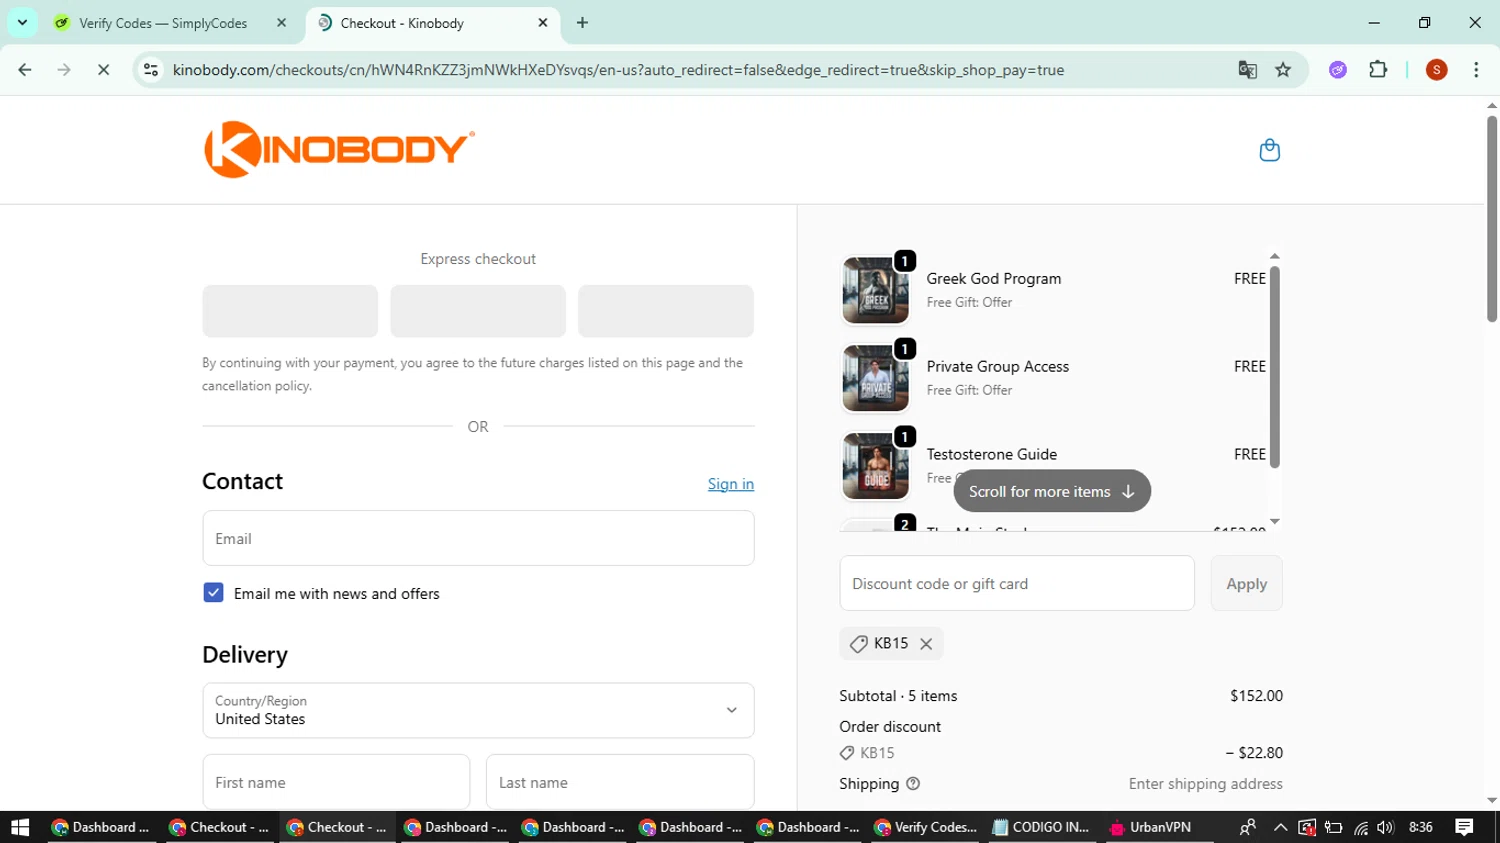1500x843 pixels.
Task: Stop loading the page
Action: coord(103,70)
